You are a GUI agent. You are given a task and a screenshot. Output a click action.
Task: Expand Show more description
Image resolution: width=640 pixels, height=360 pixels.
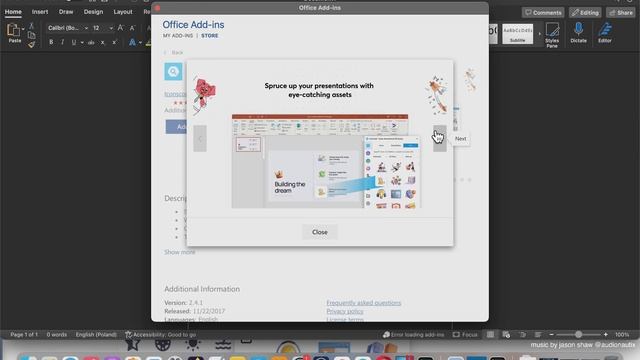[180, 252]
